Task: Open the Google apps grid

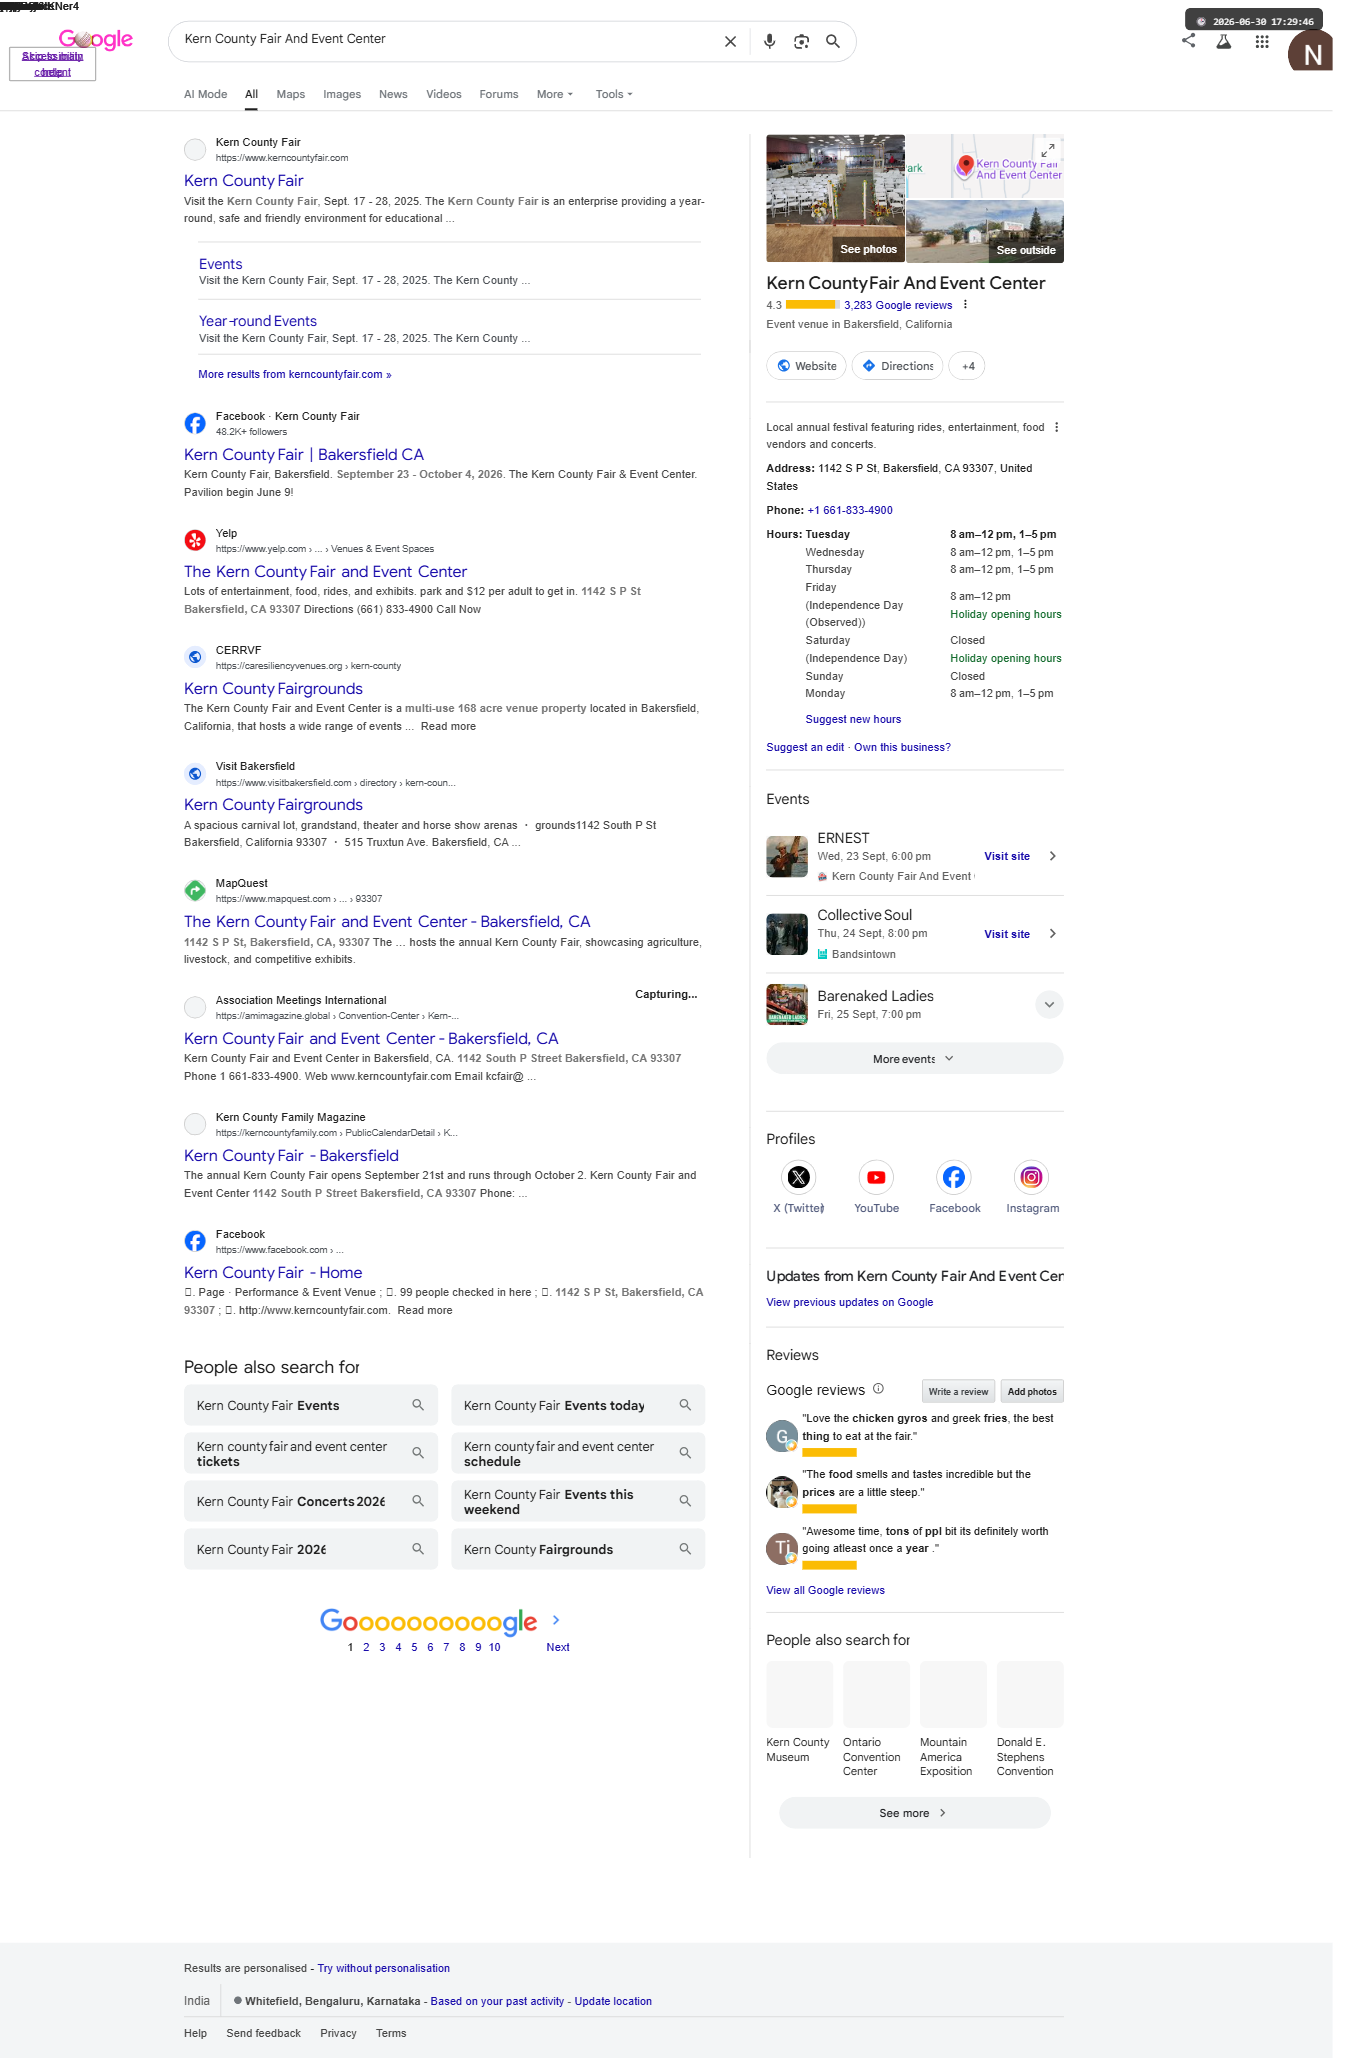Action: [x=1262, y=42]
